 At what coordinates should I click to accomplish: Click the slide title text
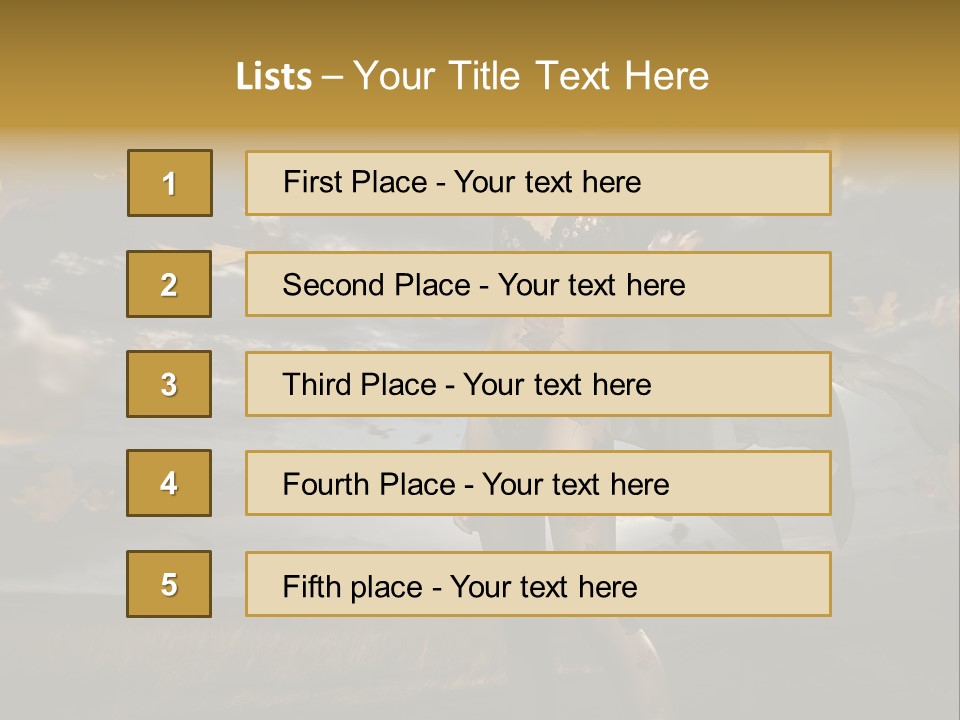(472, 76)
